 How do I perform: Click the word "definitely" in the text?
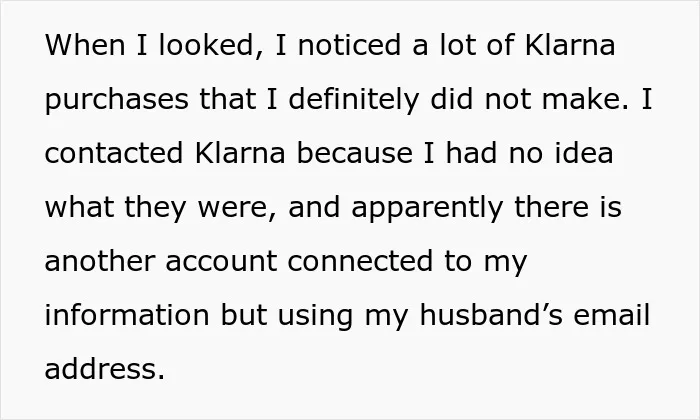[x=354, y=99]
